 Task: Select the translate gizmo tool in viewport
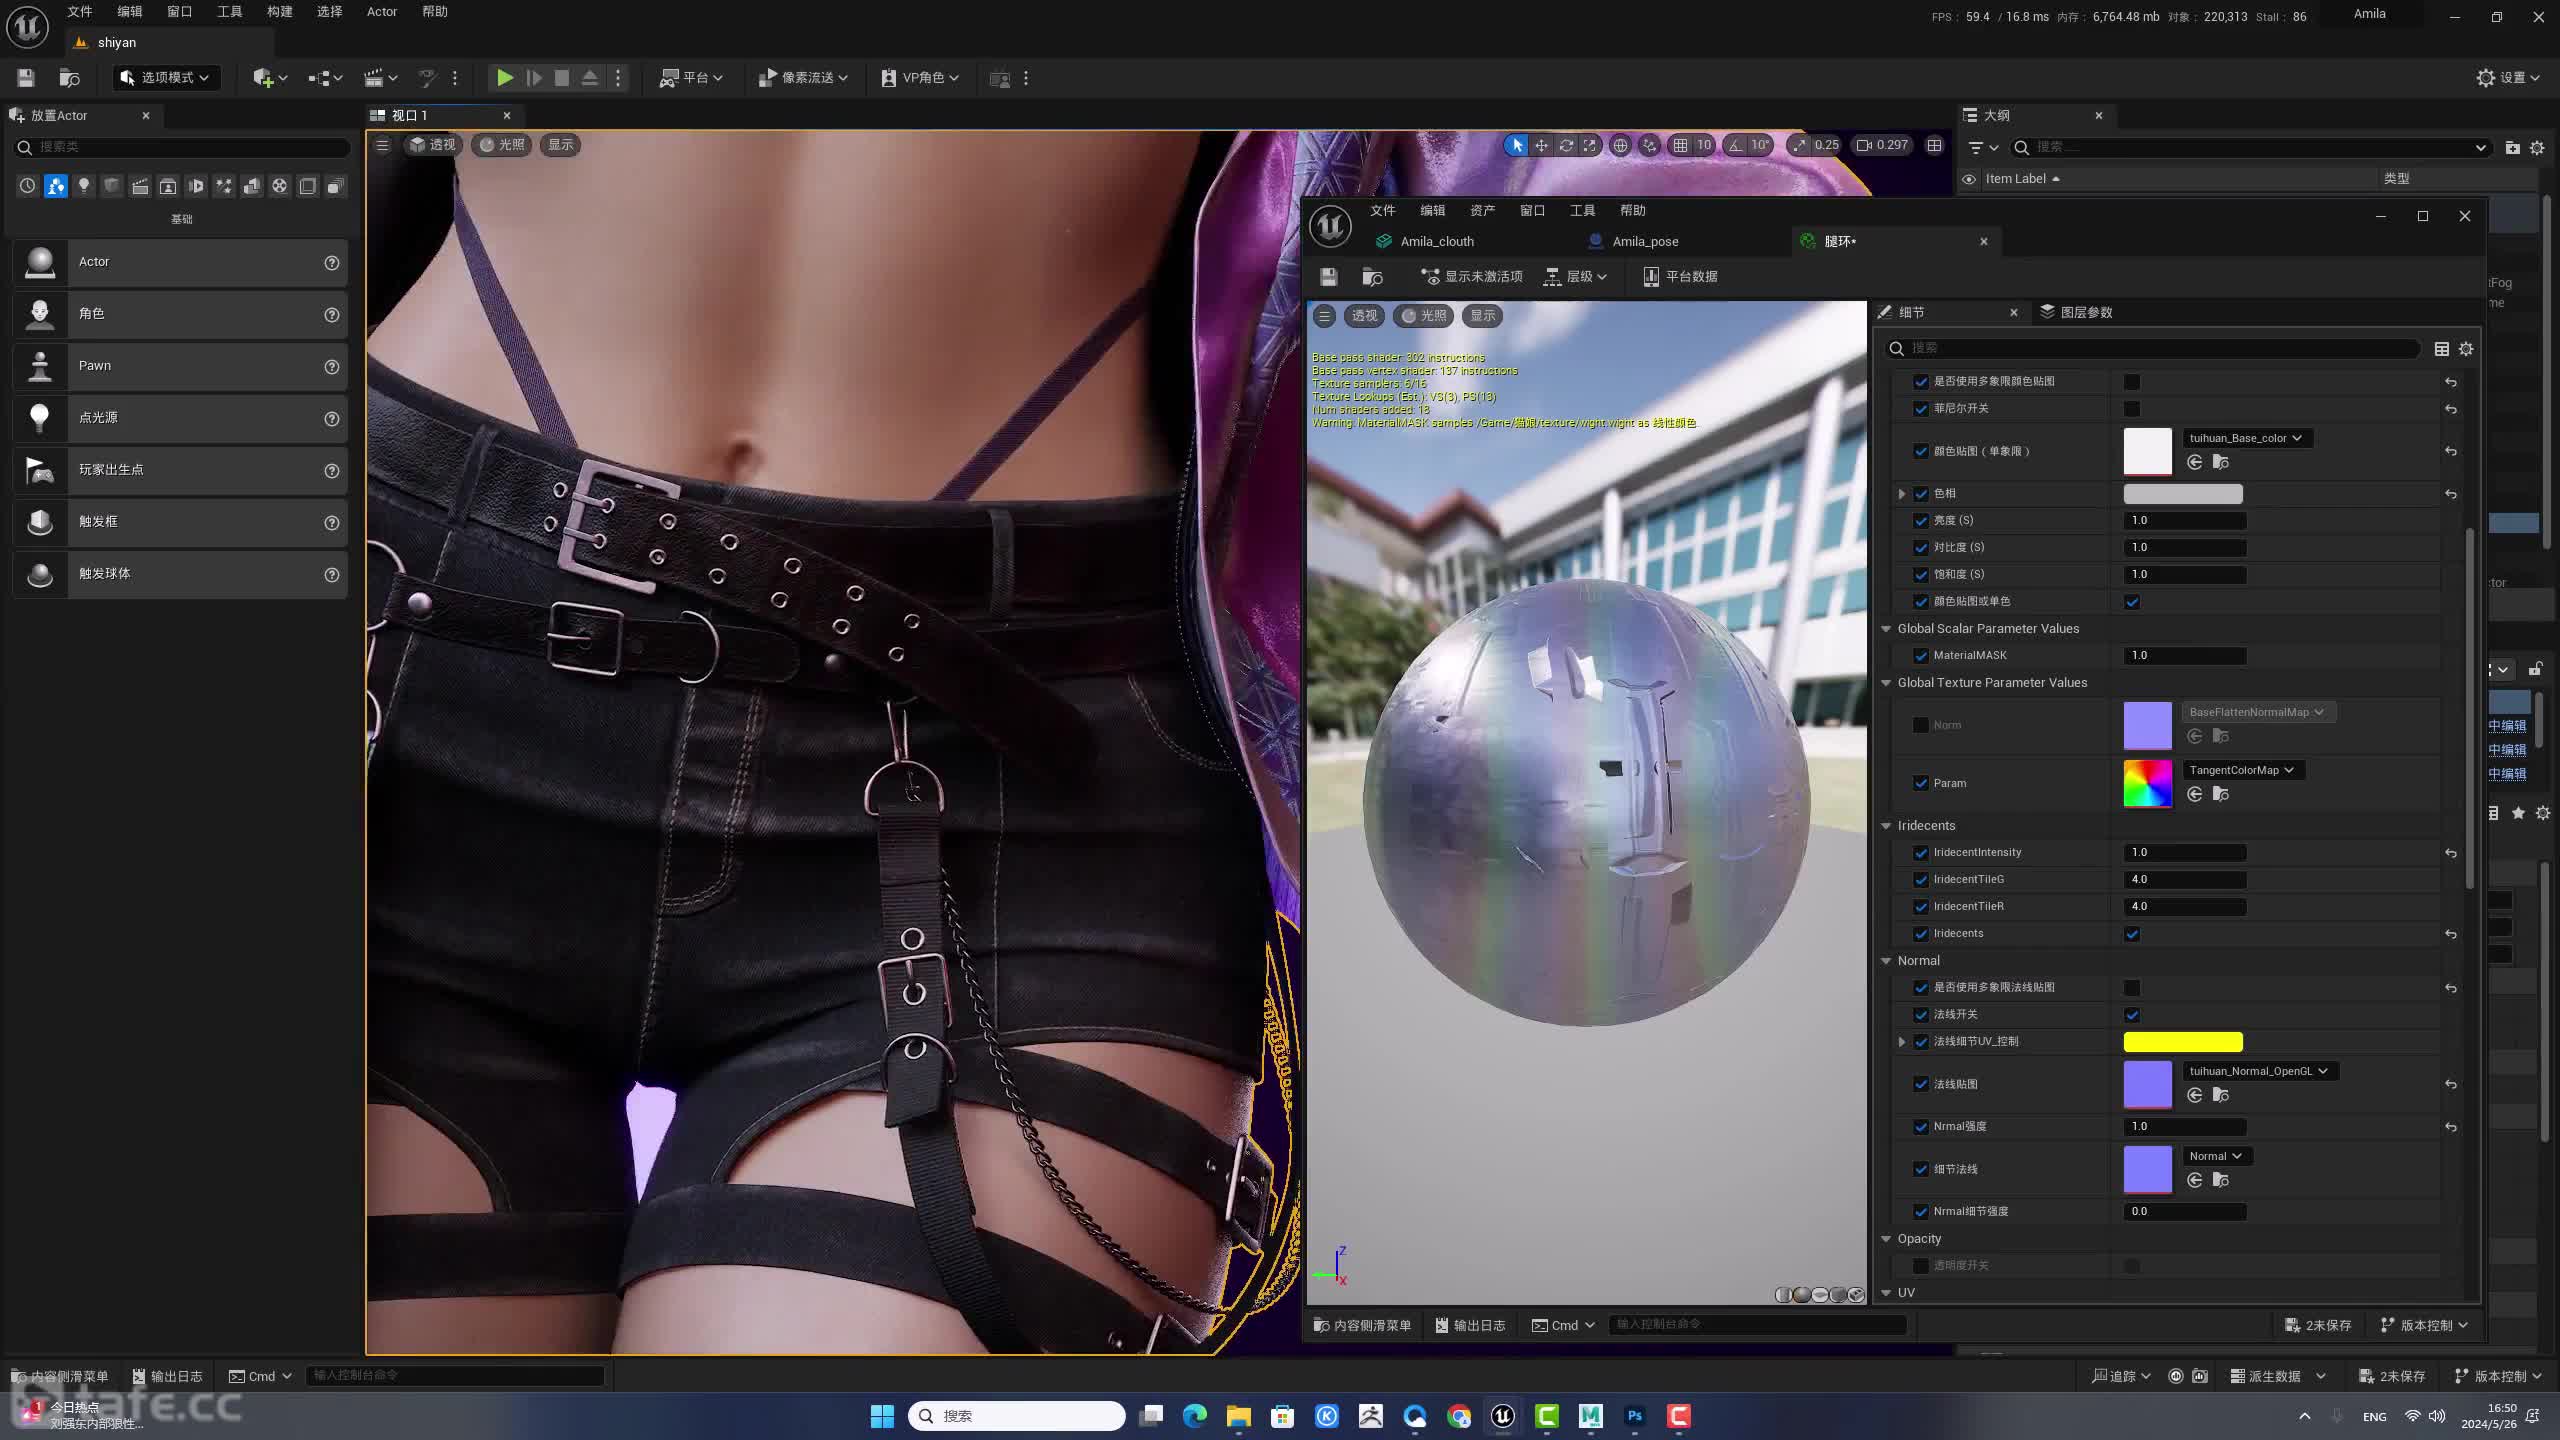pyautogui.click(x=1541, y=145)
